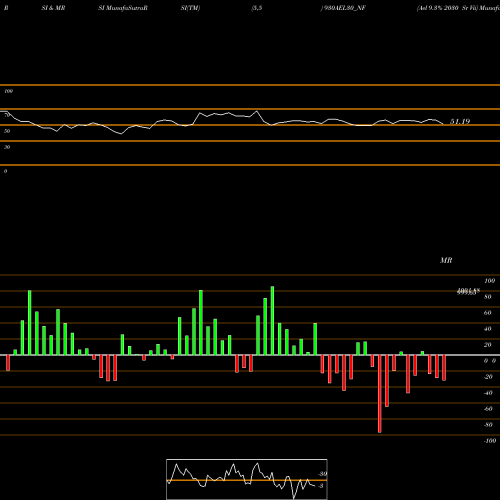Viewport: 500px width, 500px height.
Task: Click the RSI axis label 70
Action: [7, 115]
